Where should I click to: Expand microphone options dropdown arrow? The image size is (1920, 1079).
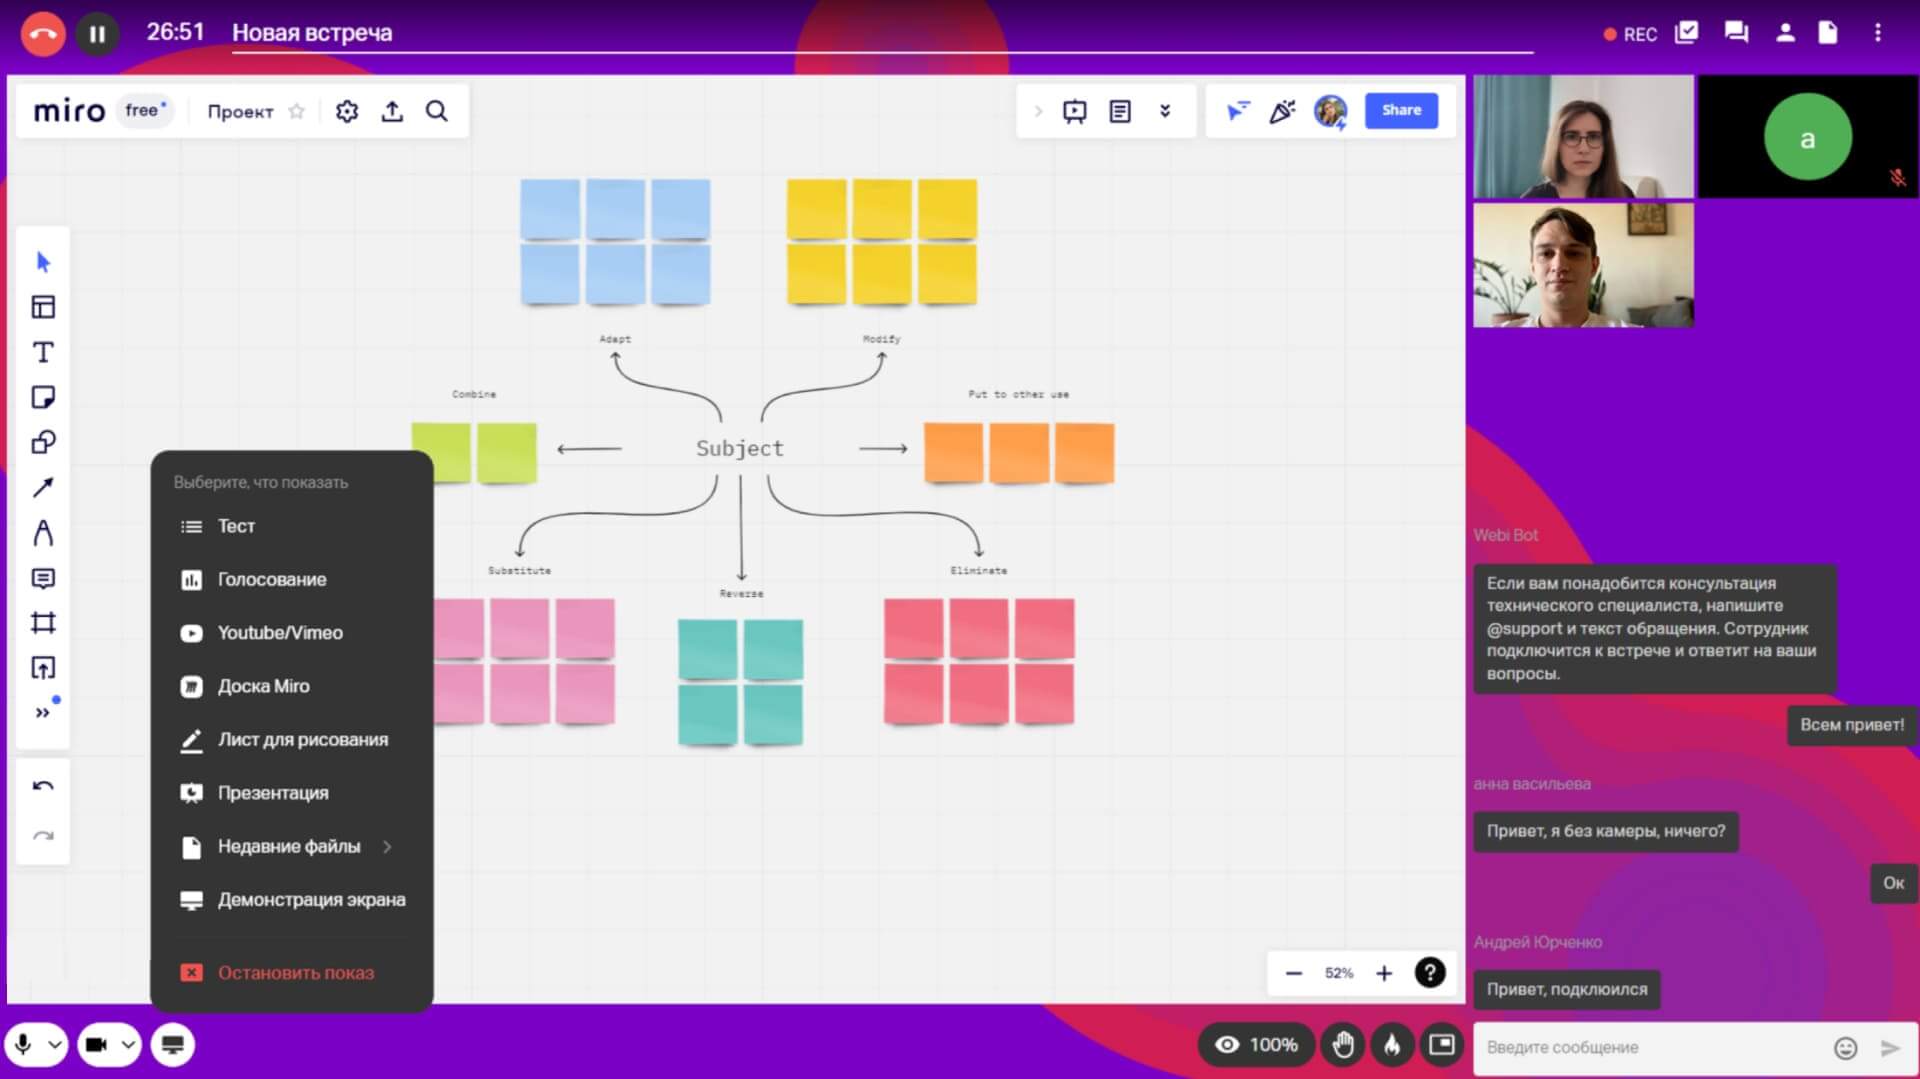click(55, 1045)
